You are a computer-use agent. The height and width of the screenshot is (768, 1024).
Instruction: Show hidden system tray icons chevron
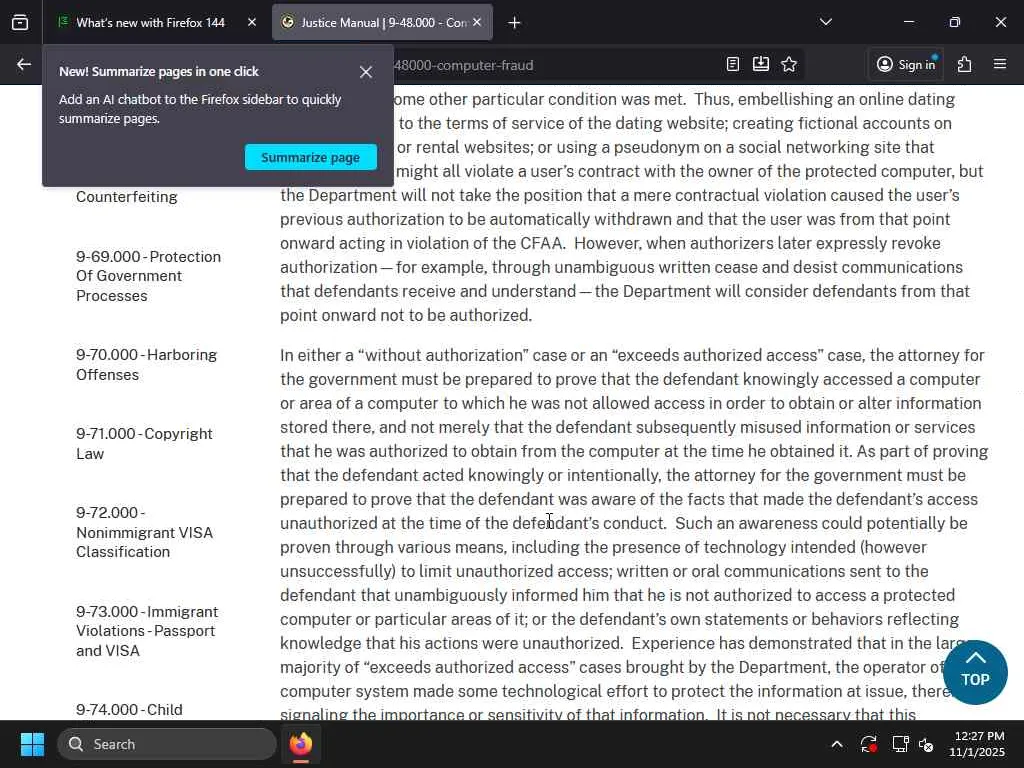[837, 744]
